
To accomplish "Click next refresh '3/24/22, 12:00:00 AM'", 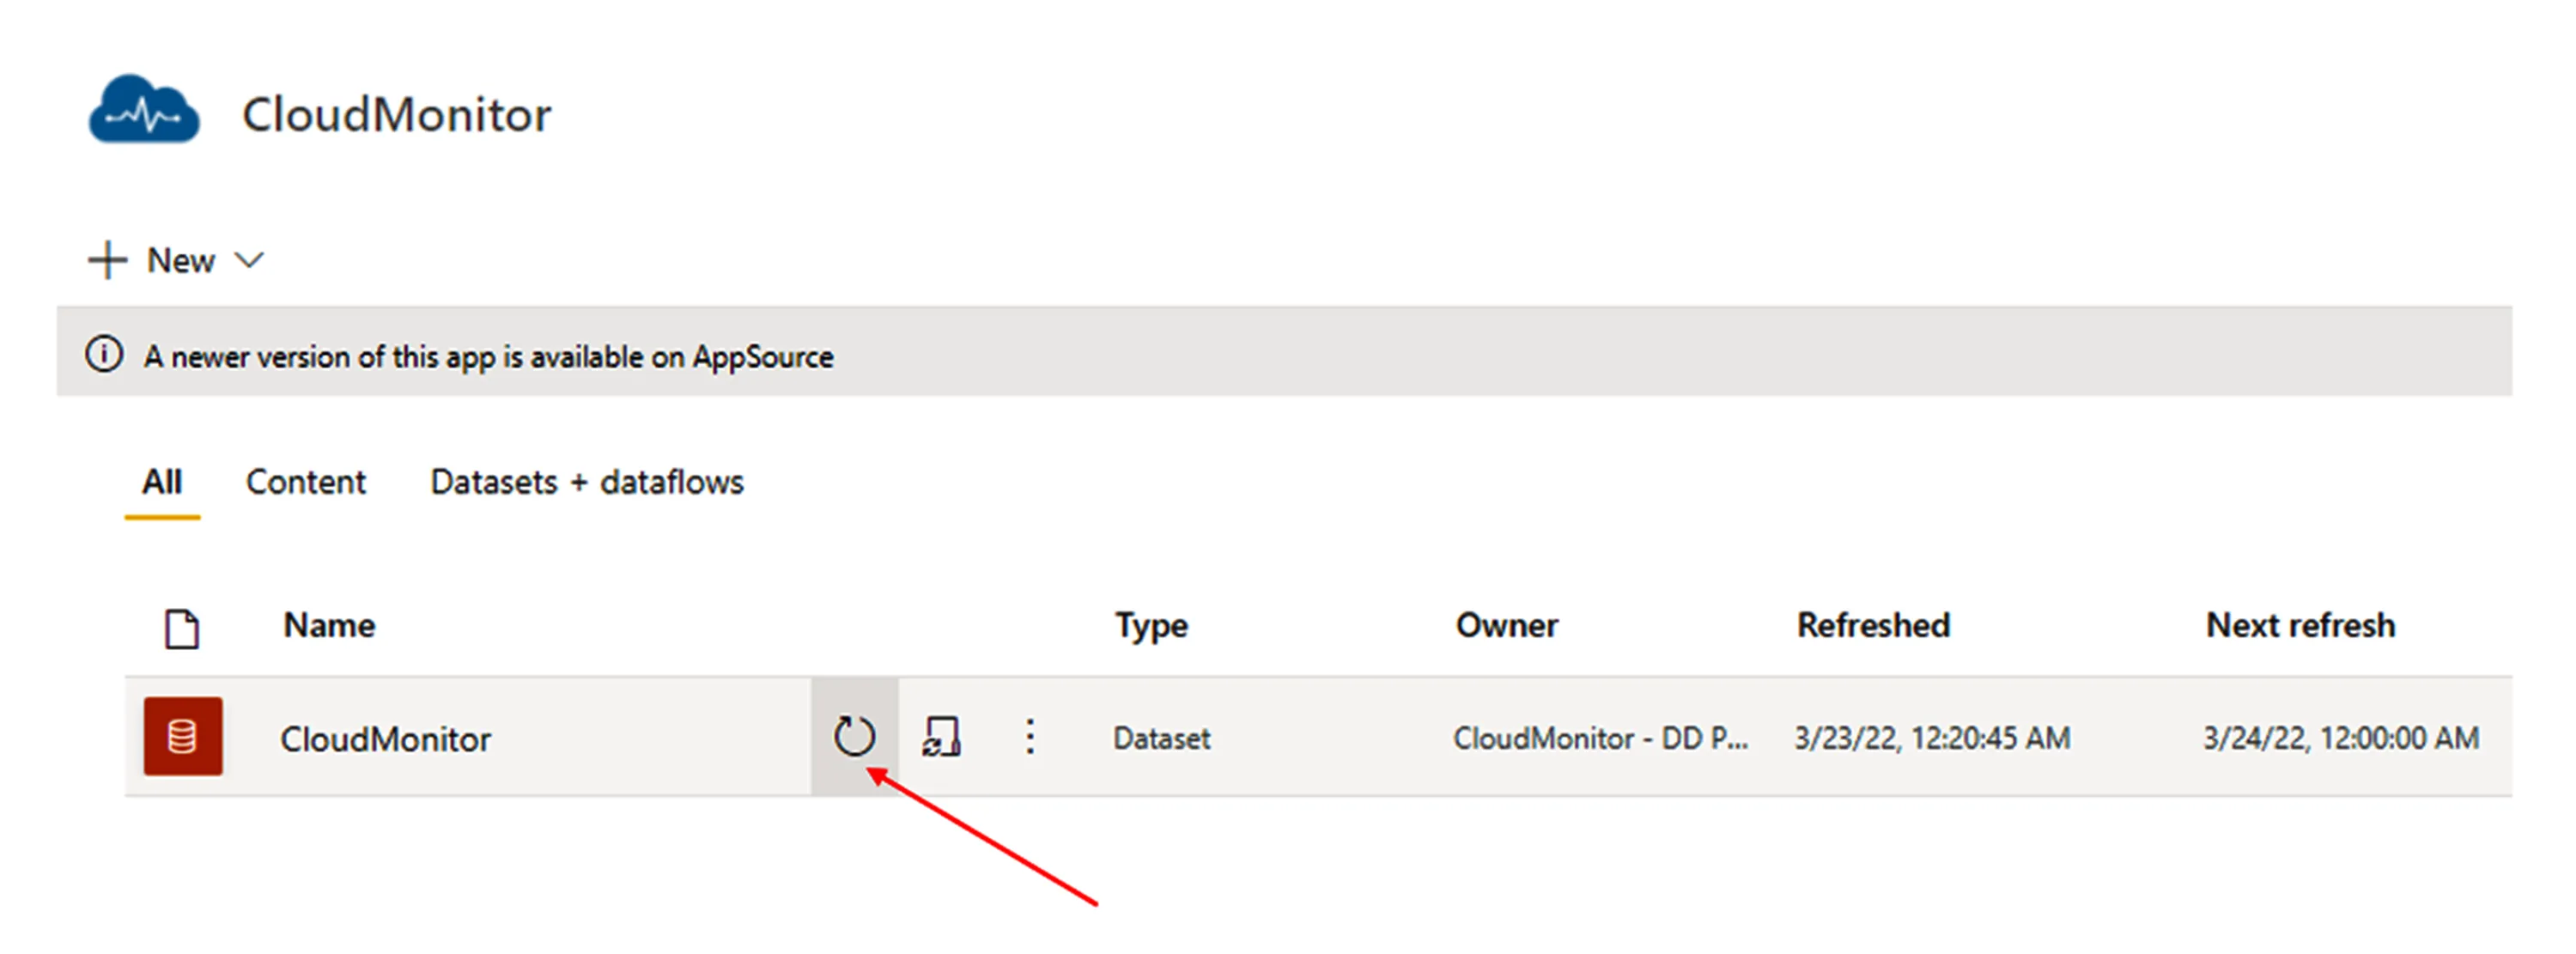I will click(x=2341, y=738).
